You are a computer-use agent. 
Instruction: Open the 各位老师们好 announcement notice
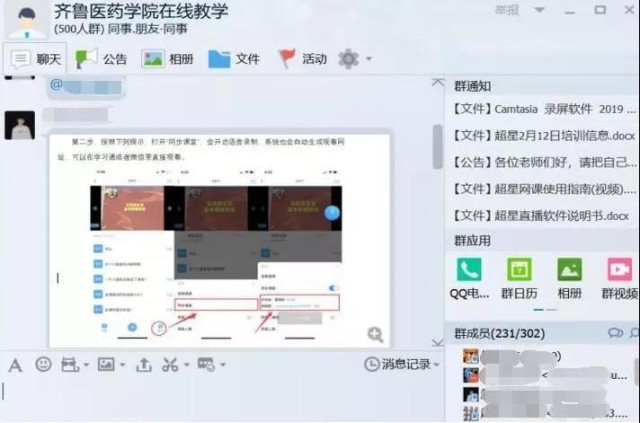tap(544, 163)
